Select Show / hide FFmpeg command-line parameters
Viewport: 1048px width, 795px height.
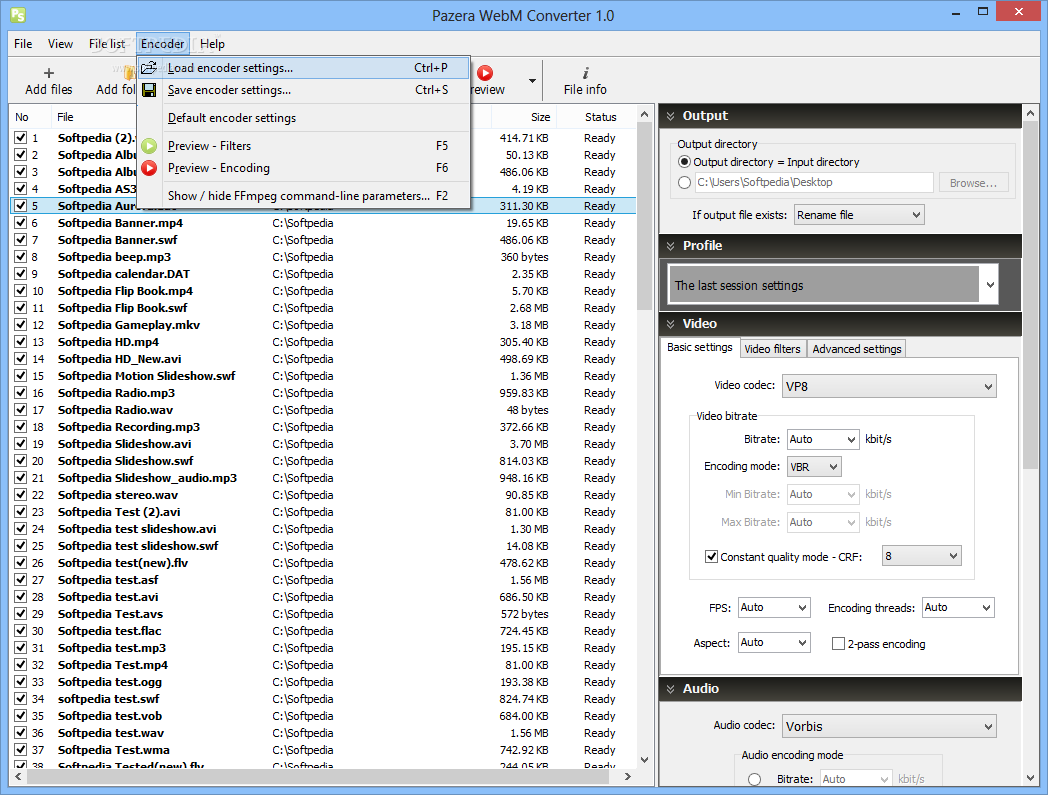tap(303, 196)
